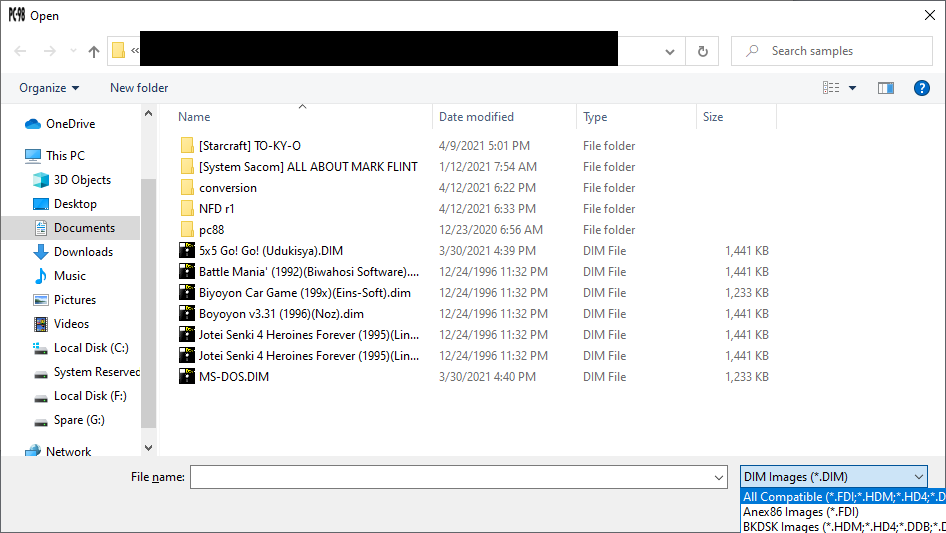Refresh the current folder listing
The width and height of the screenshot is (946, 533).
(x=702, y=52)
